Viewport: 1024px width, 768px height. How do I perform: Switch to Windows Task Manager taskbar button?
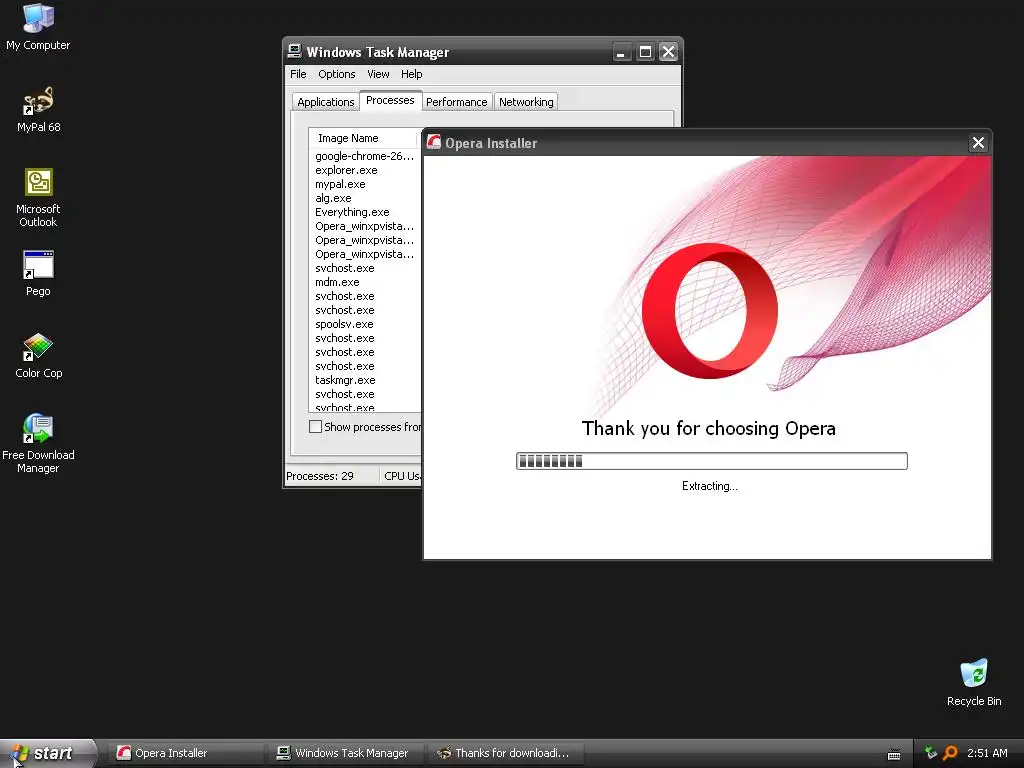point(344,753)
